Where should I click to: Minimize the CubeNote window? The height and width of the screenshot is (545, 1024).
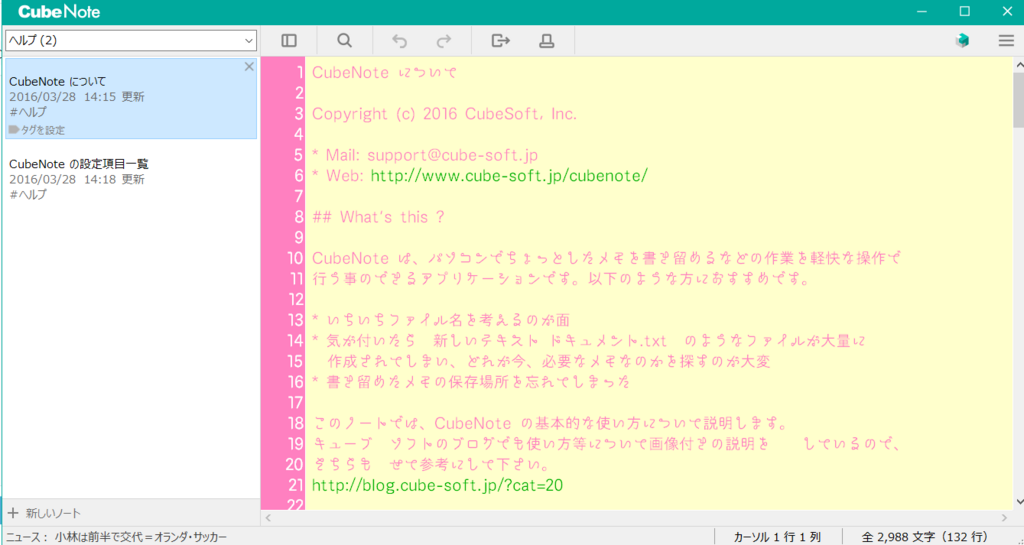tap(921, 12)
